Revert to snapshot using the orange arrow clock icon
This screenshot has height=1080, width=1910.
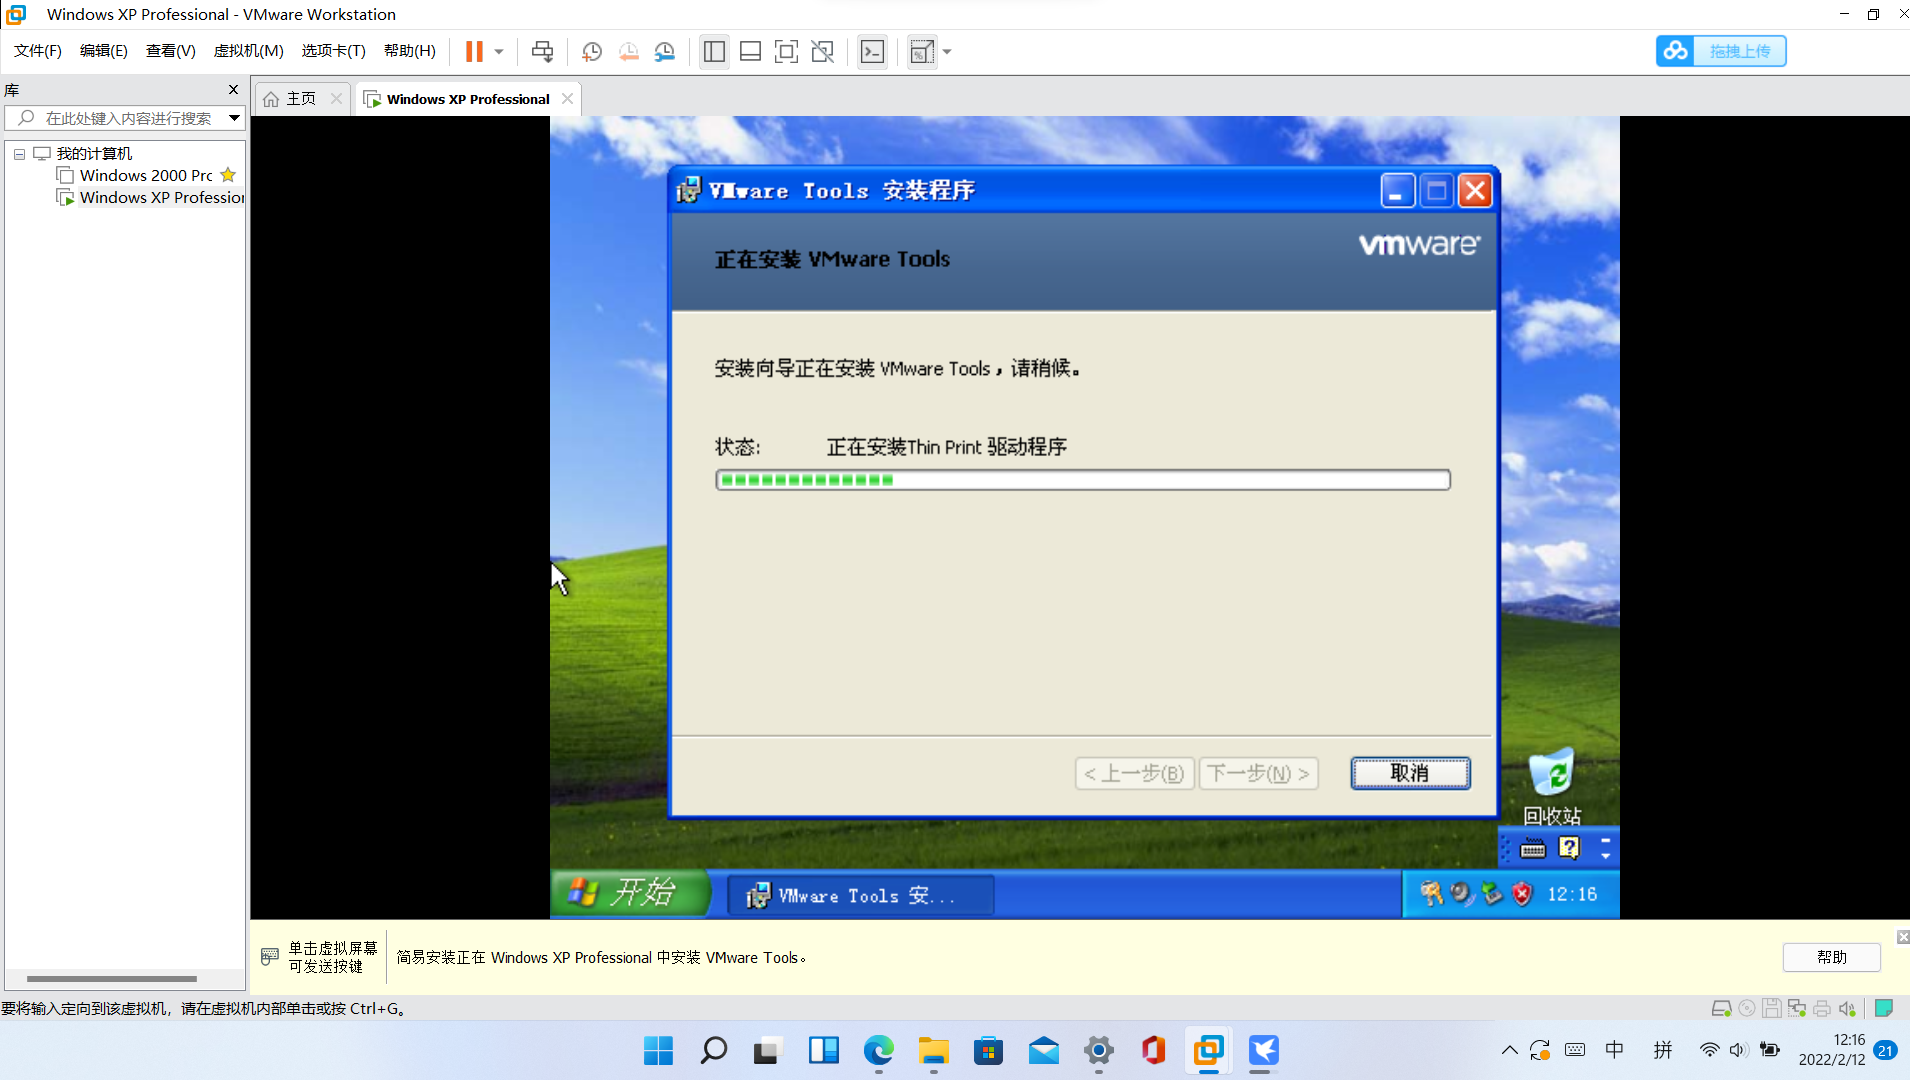(628, 51)
